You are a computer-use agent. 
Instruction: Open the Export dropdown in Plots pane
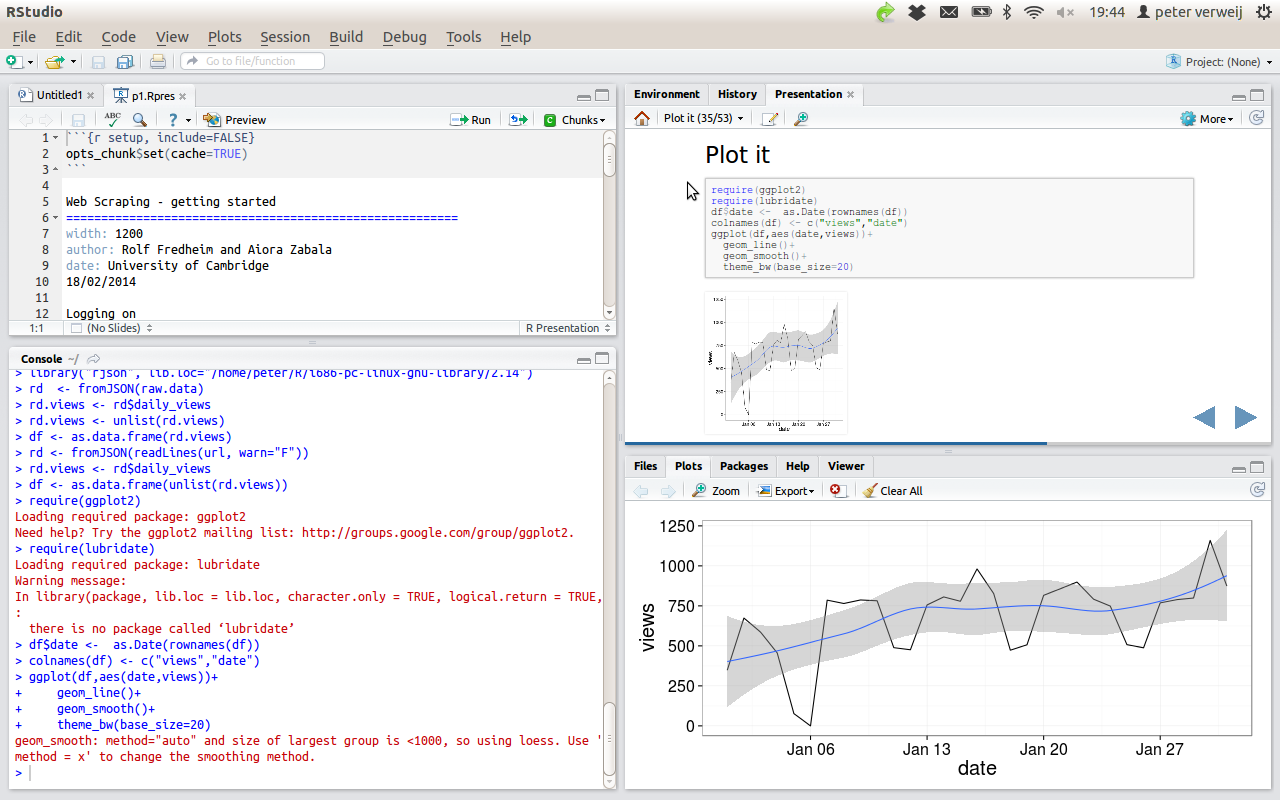coord(786,491)
